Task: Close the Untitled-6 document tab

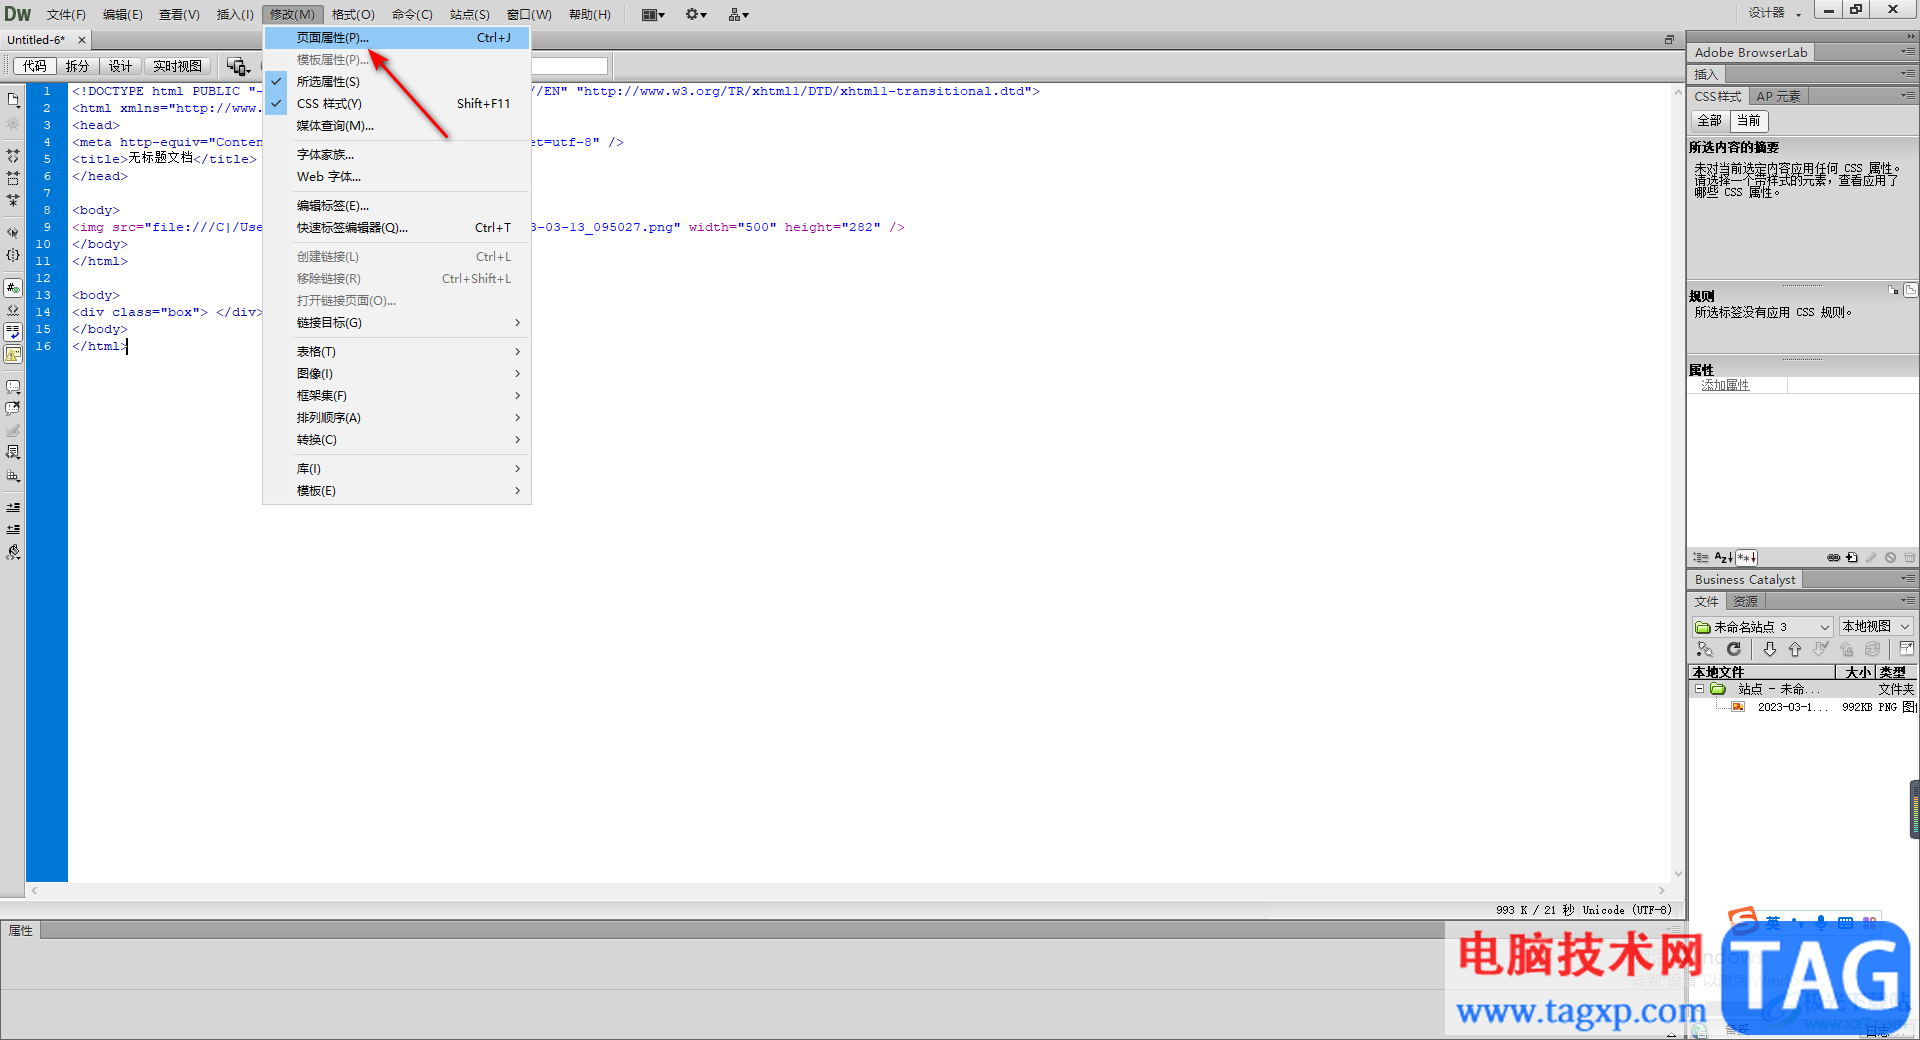Action: [x=82, y=41]
